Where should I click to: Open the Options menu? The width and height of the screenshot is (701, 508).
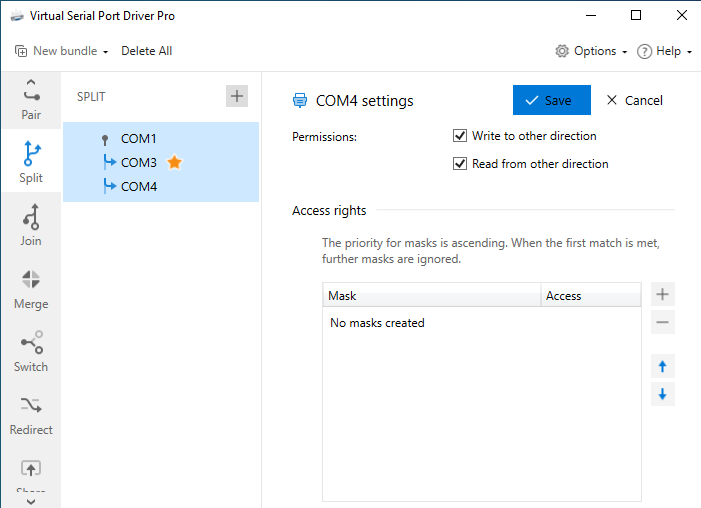tap(591, 51)
